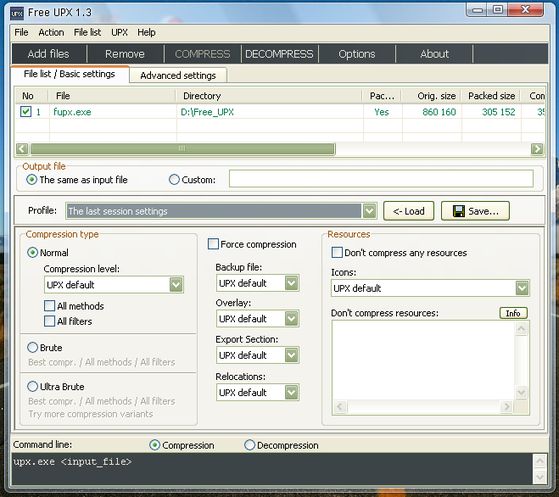Click down arrow in command line scrollbar

[x=540, y=477]
